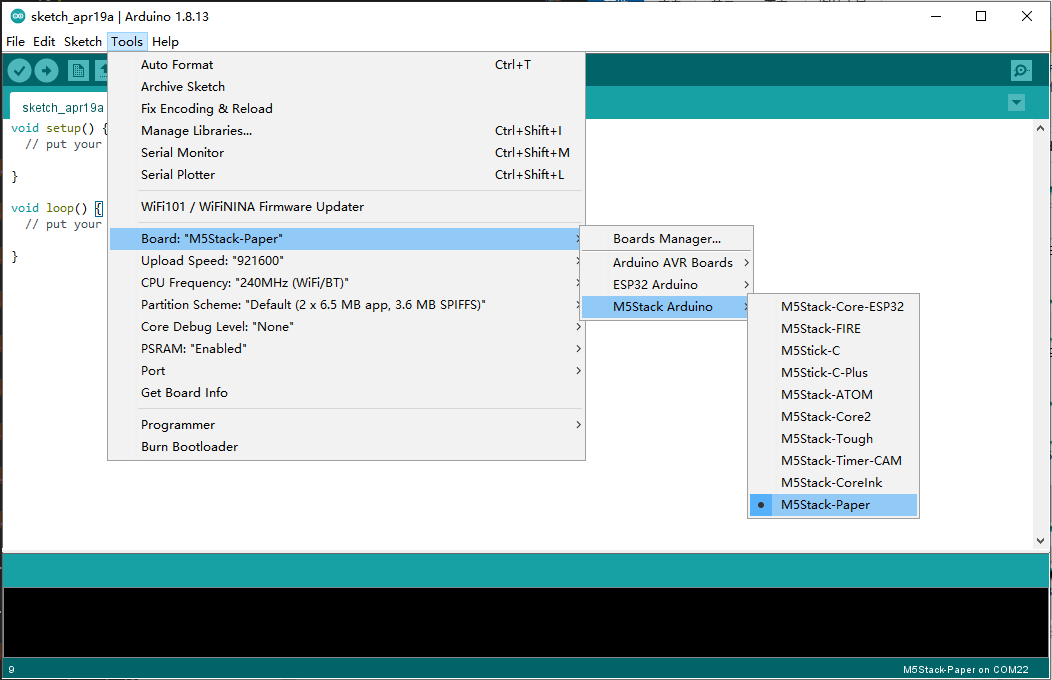The height and width of the screenshot is (680, 1052).
Task: Maximize the Arduino window
Action: click(981, 16)
